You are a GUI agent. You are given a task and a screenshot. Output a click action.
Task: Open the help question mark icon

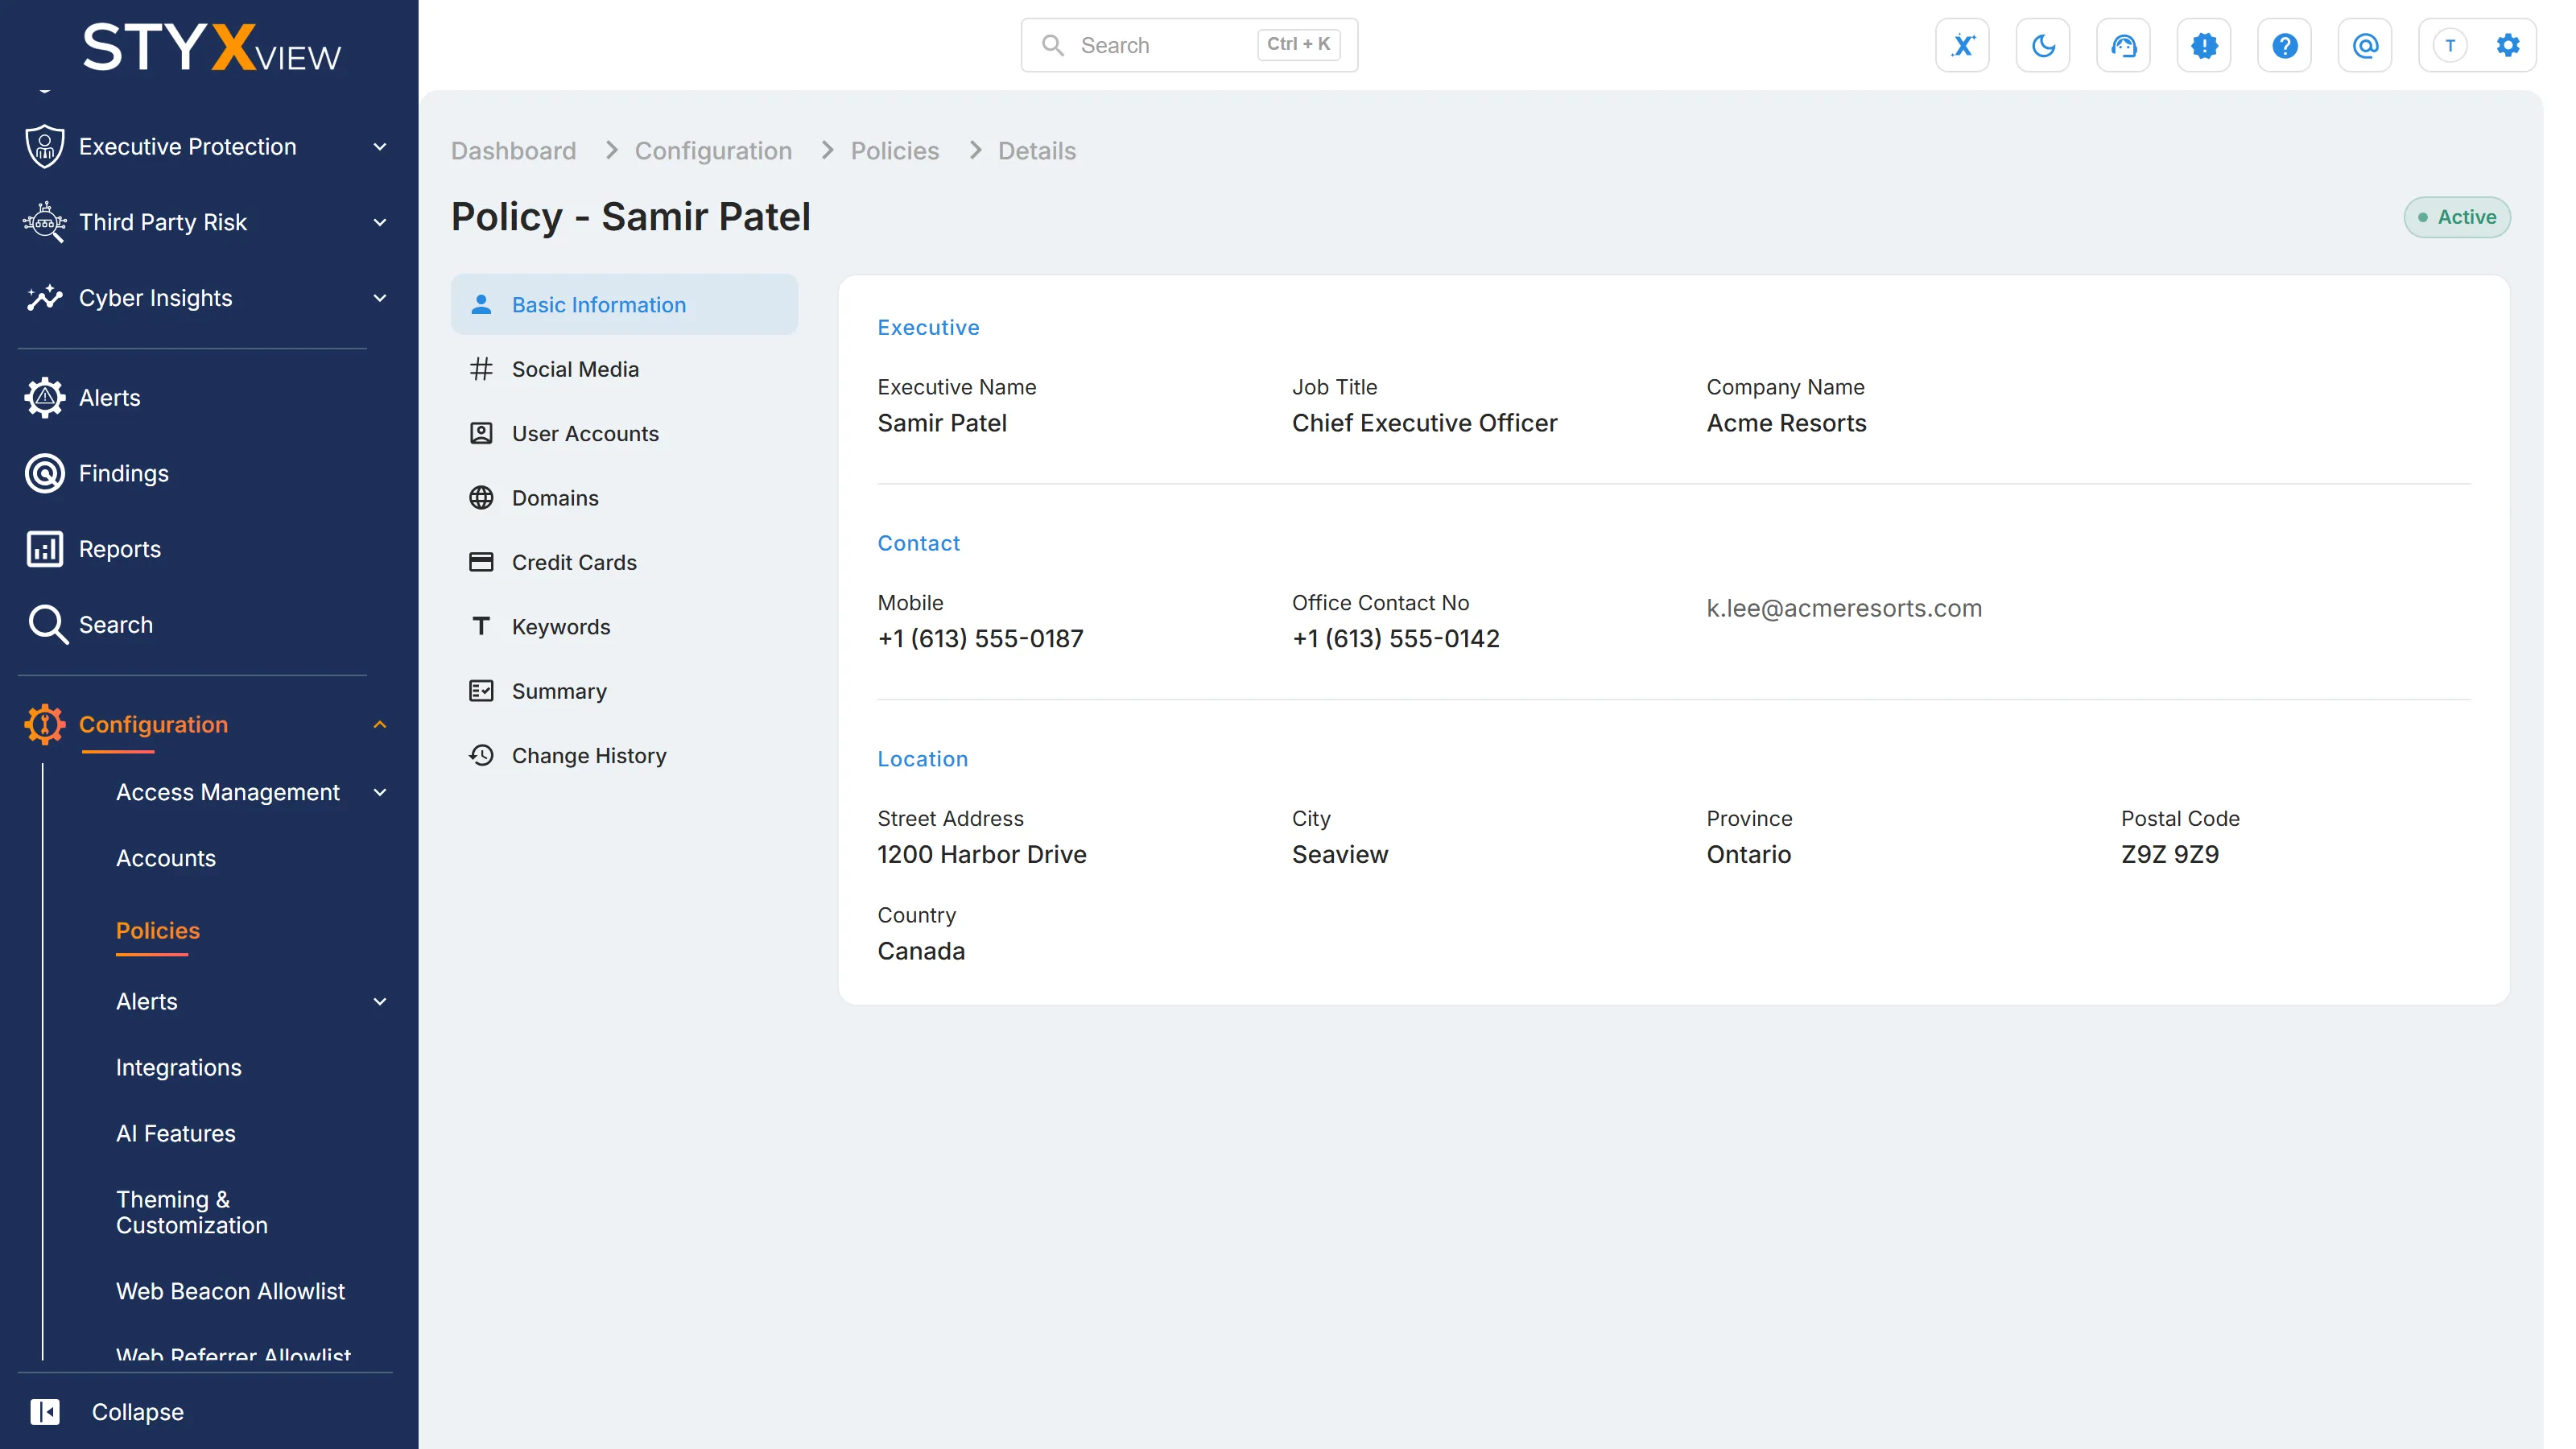click(x=2284, y=45)
